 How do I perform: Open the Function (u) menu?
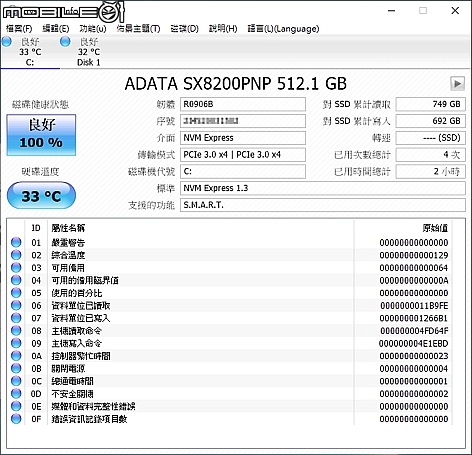pos(93,29)
